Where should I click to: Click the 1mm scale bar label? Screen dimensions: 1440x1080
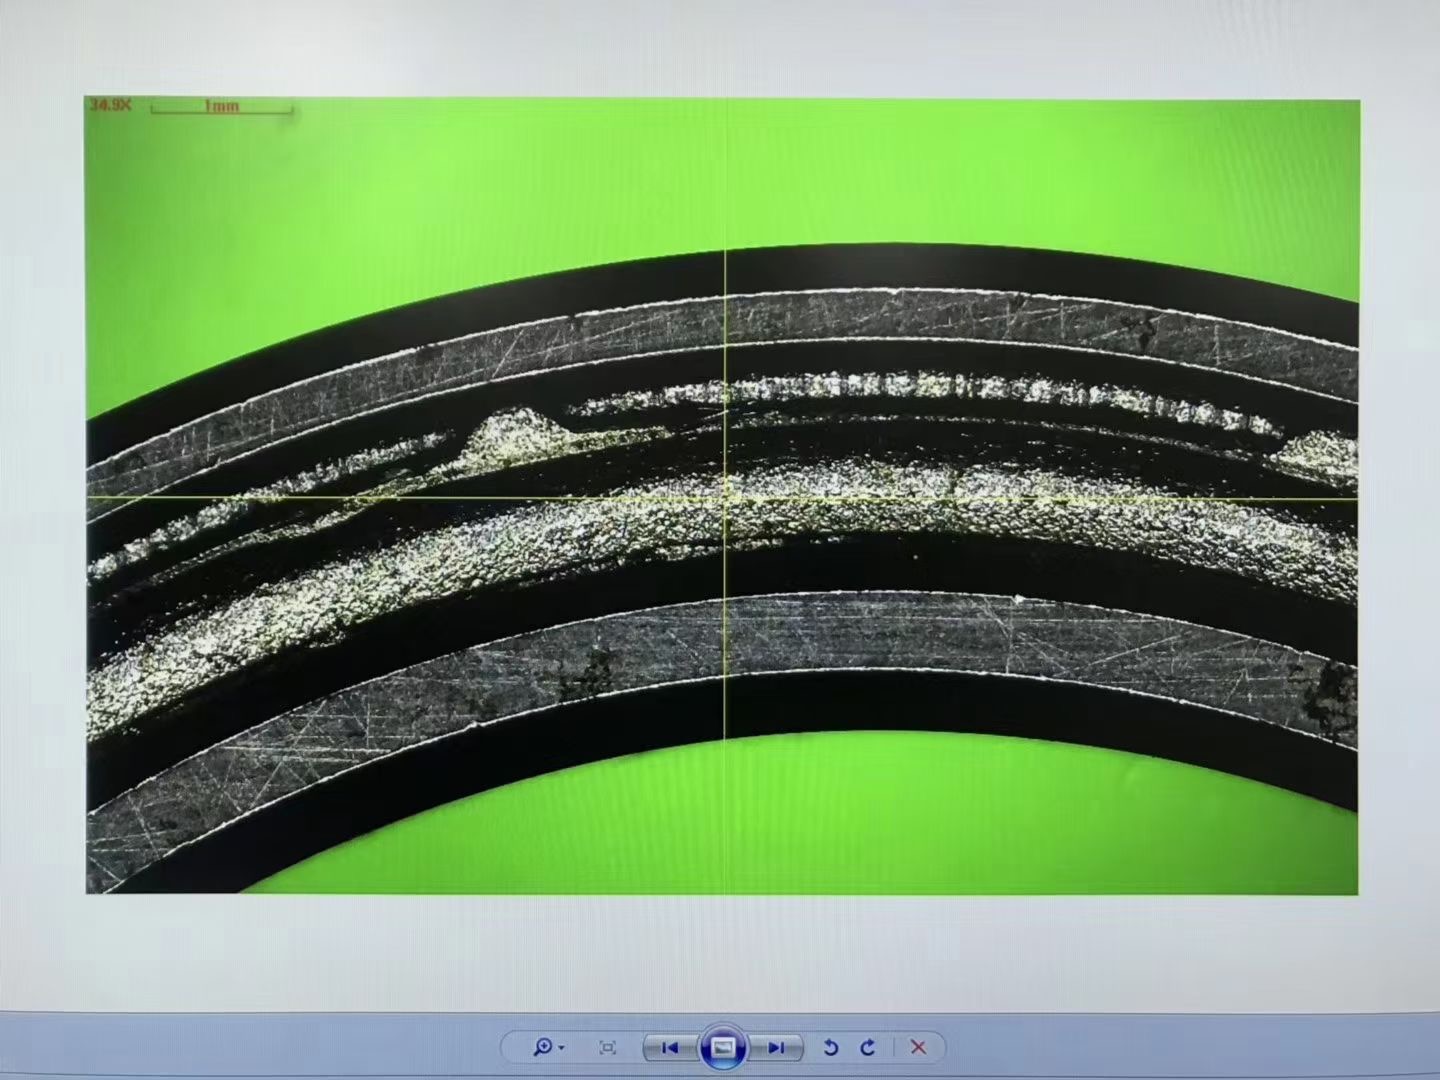click(222, 105)
